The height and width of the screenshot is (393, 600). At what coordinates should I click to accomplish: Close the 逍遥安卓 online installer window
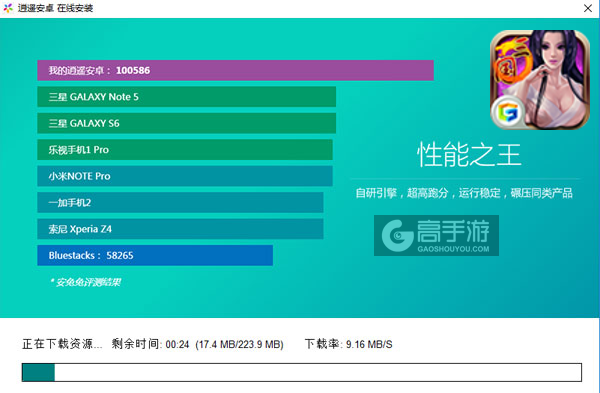tap(587, 8)
